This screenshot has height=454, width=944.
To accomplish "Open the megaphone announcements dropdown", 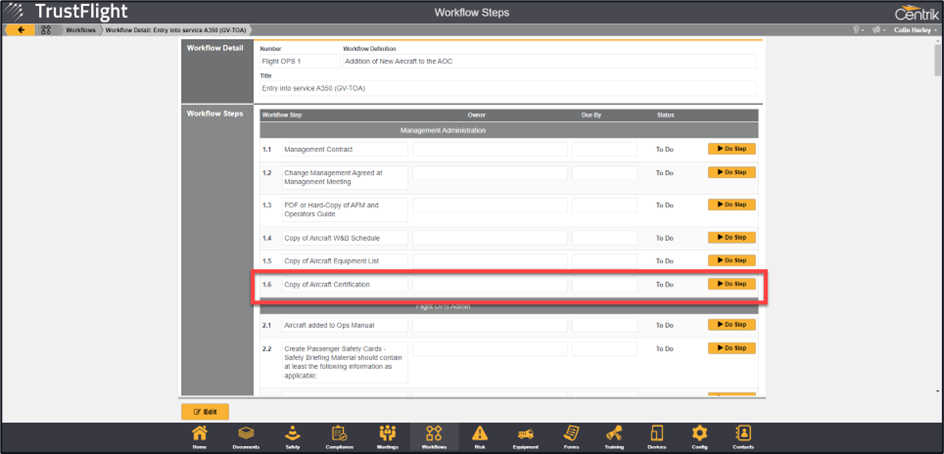I will [878, 30].
